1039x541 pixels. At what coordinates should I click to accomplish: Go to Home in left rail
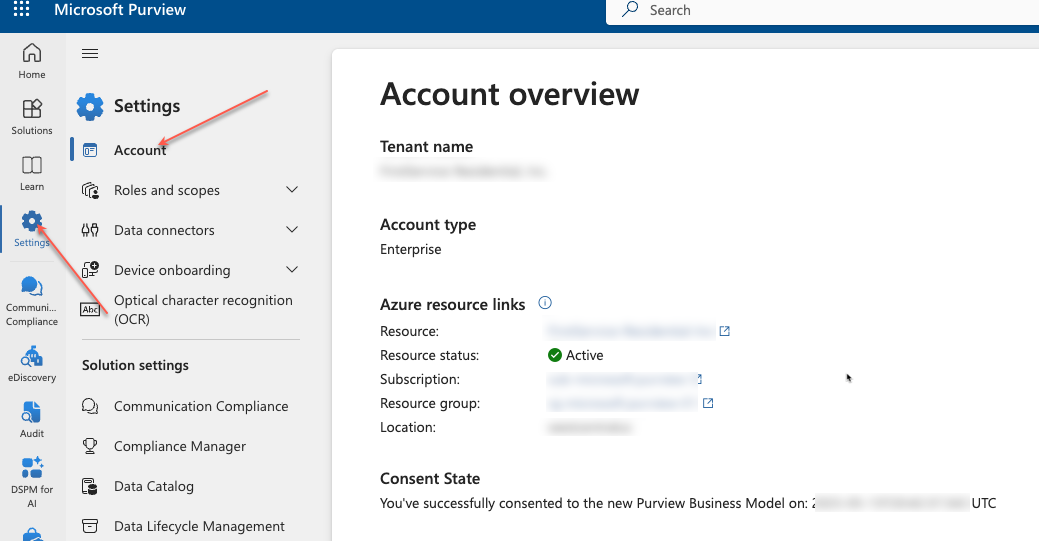32,61
